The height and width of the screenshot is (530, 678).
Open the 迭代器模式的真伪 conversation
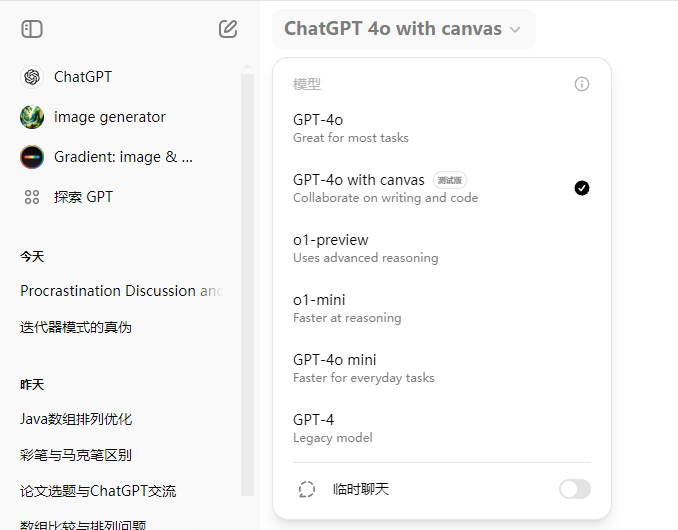pyautogui.click(x=76, y=327)
